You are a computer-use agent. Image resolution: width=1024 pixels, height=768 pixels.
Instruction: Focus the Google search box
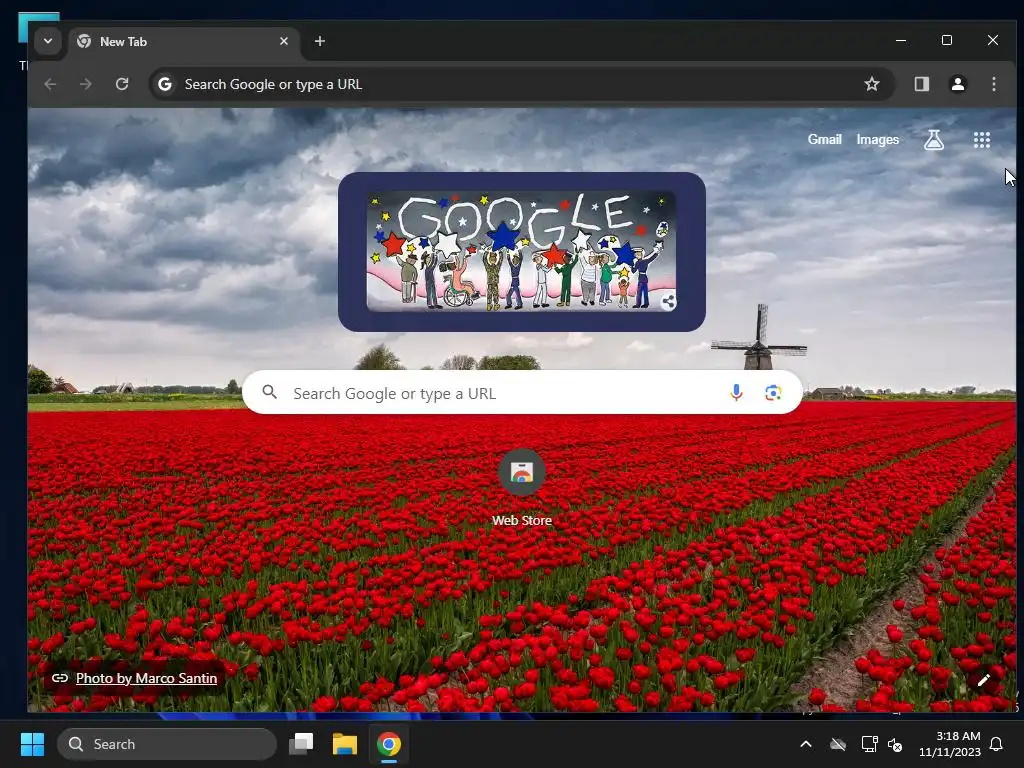tap(522, 392)
